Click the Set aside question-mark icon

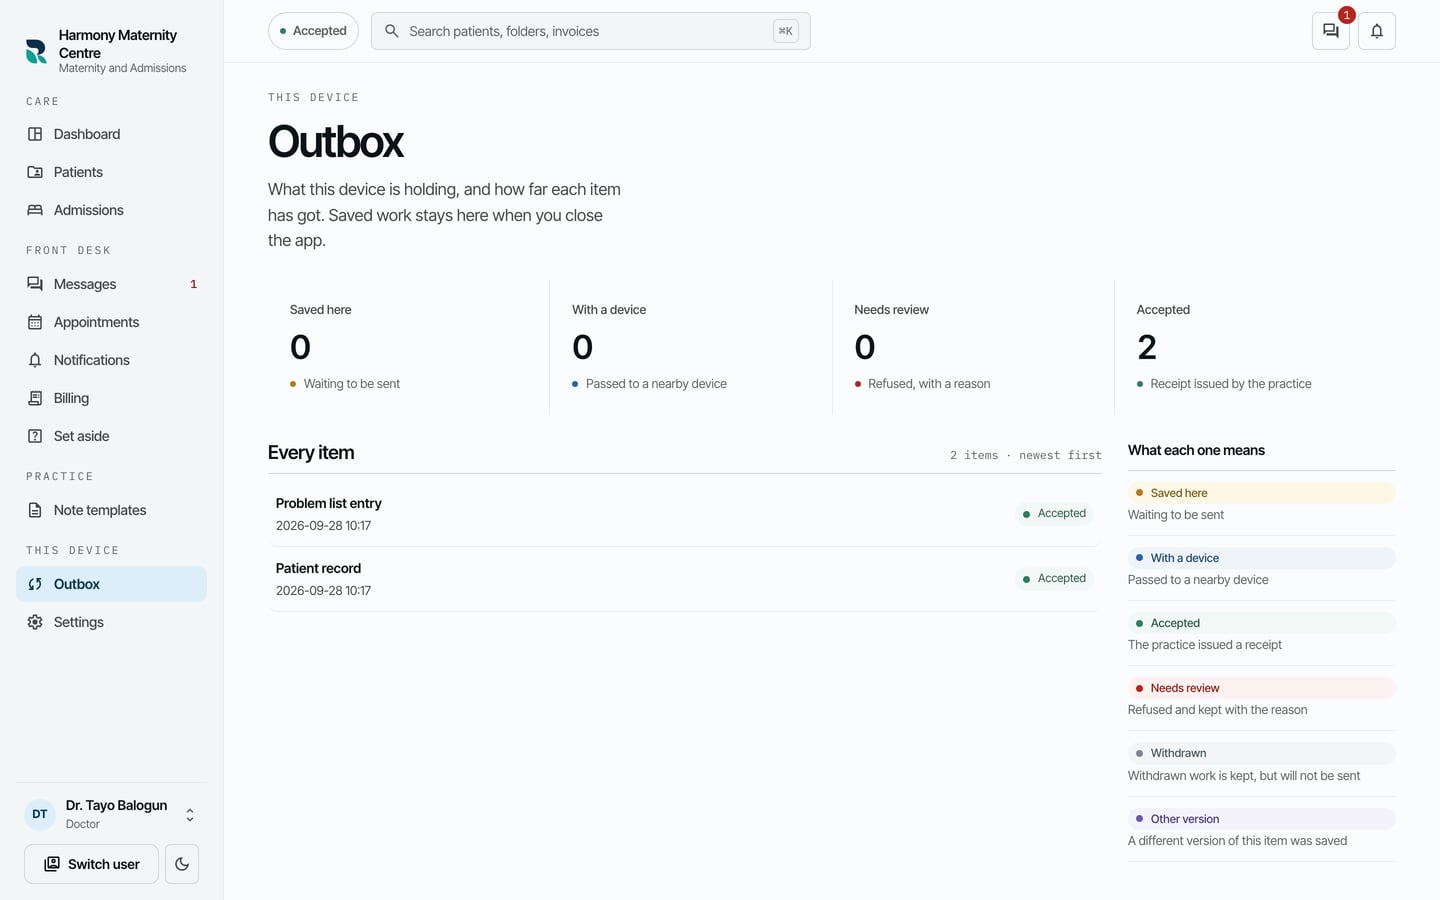point(35,436)
